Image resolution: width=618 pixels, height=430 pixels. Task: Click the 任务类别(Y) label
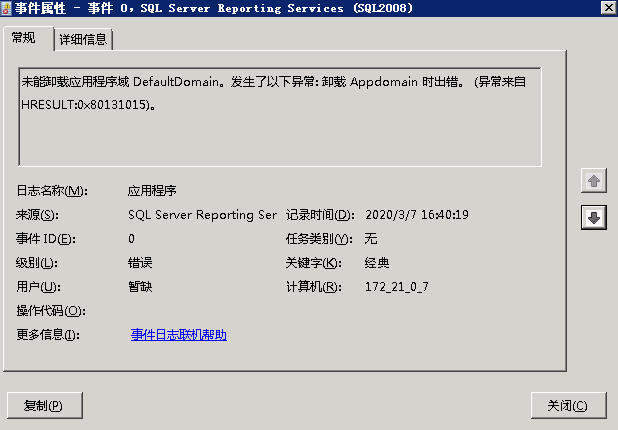tap(319, 239)
